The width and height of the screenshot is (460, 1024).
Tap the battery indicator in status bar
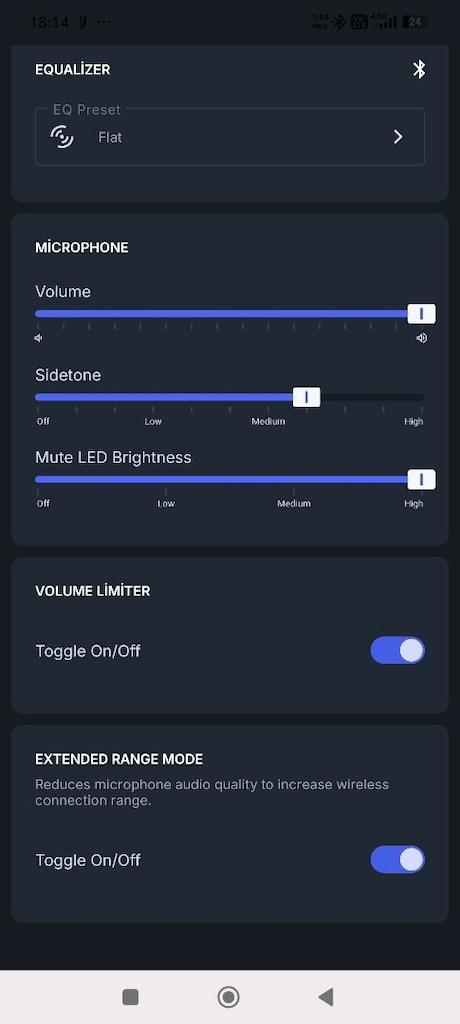(x=415, y=22)
